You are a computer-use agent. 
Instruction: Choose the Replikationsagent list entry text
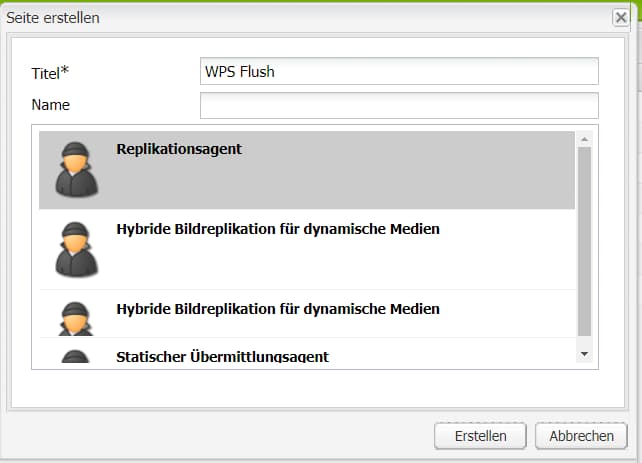[179, 149]
